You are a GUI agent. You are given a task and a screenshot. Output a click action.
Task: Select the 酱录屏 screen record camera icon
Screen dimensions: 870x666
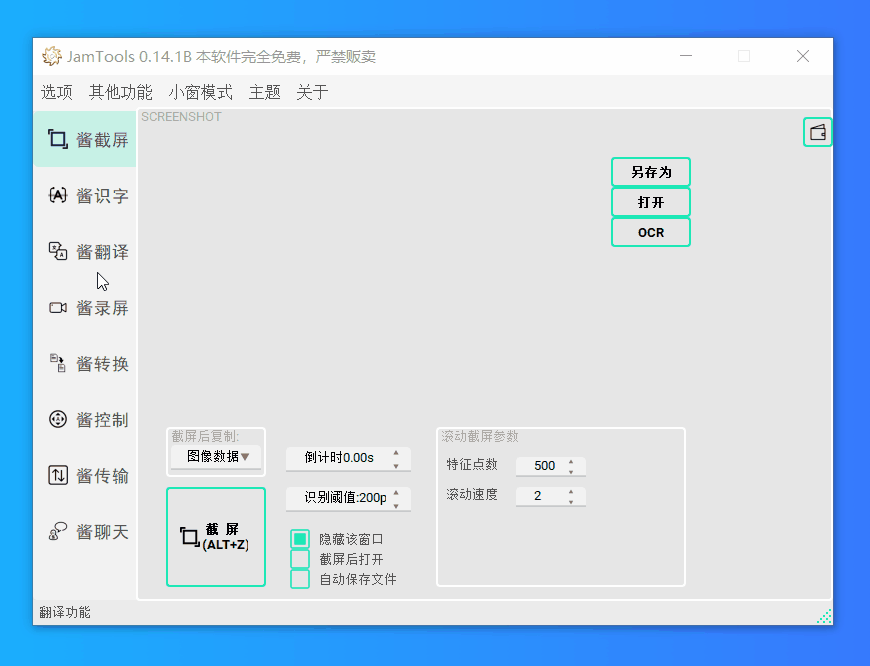click(58, 307)
